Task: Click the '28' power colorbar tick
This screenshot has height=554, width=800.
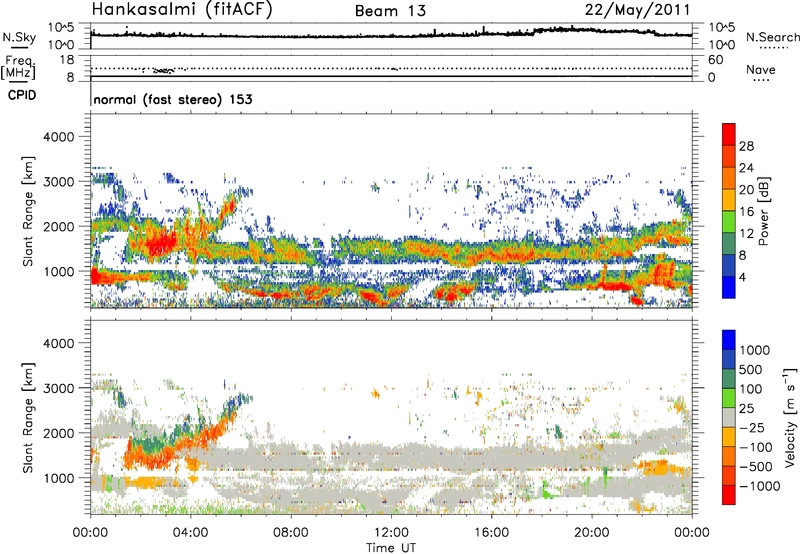Action: click(x=746, y=146)
